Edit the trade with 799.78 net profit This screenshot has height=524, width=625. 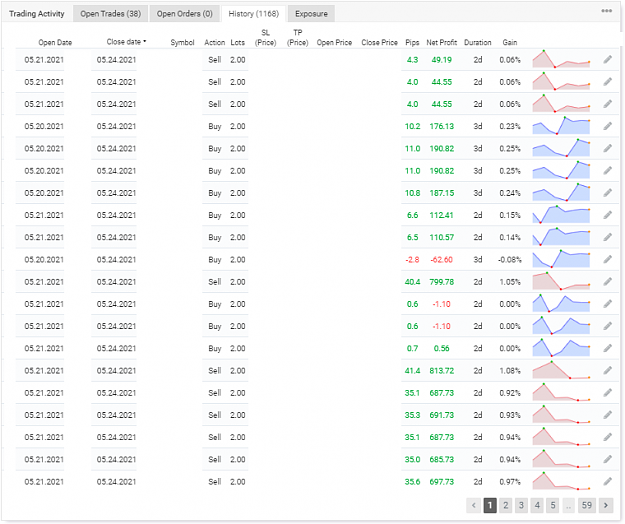point(607,282)
